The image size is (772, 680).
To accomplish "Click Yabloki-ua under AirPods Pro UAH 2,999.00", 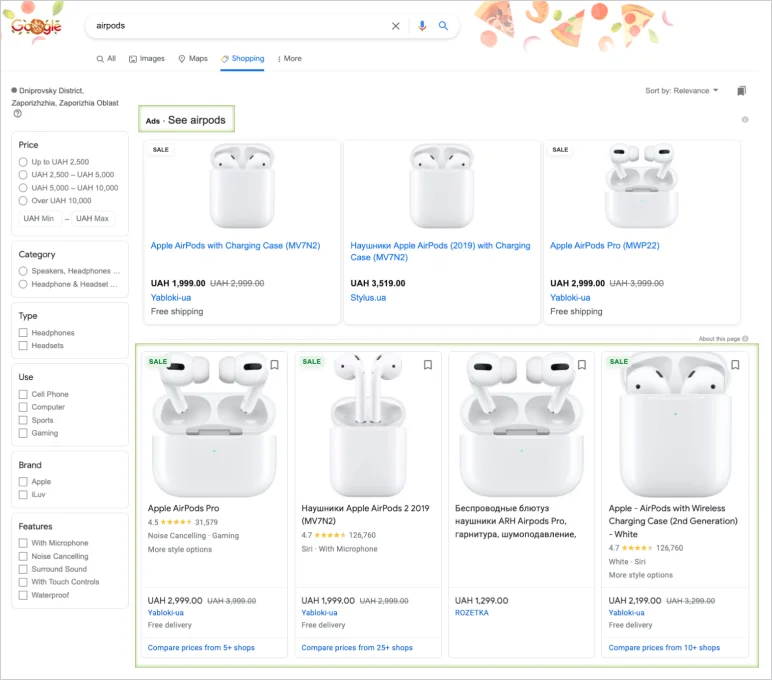I will click(165, 613).
